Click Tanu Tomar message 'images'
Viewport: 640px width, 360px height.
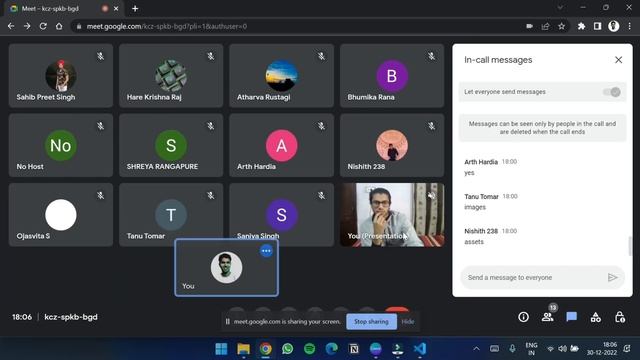(475, 207)
